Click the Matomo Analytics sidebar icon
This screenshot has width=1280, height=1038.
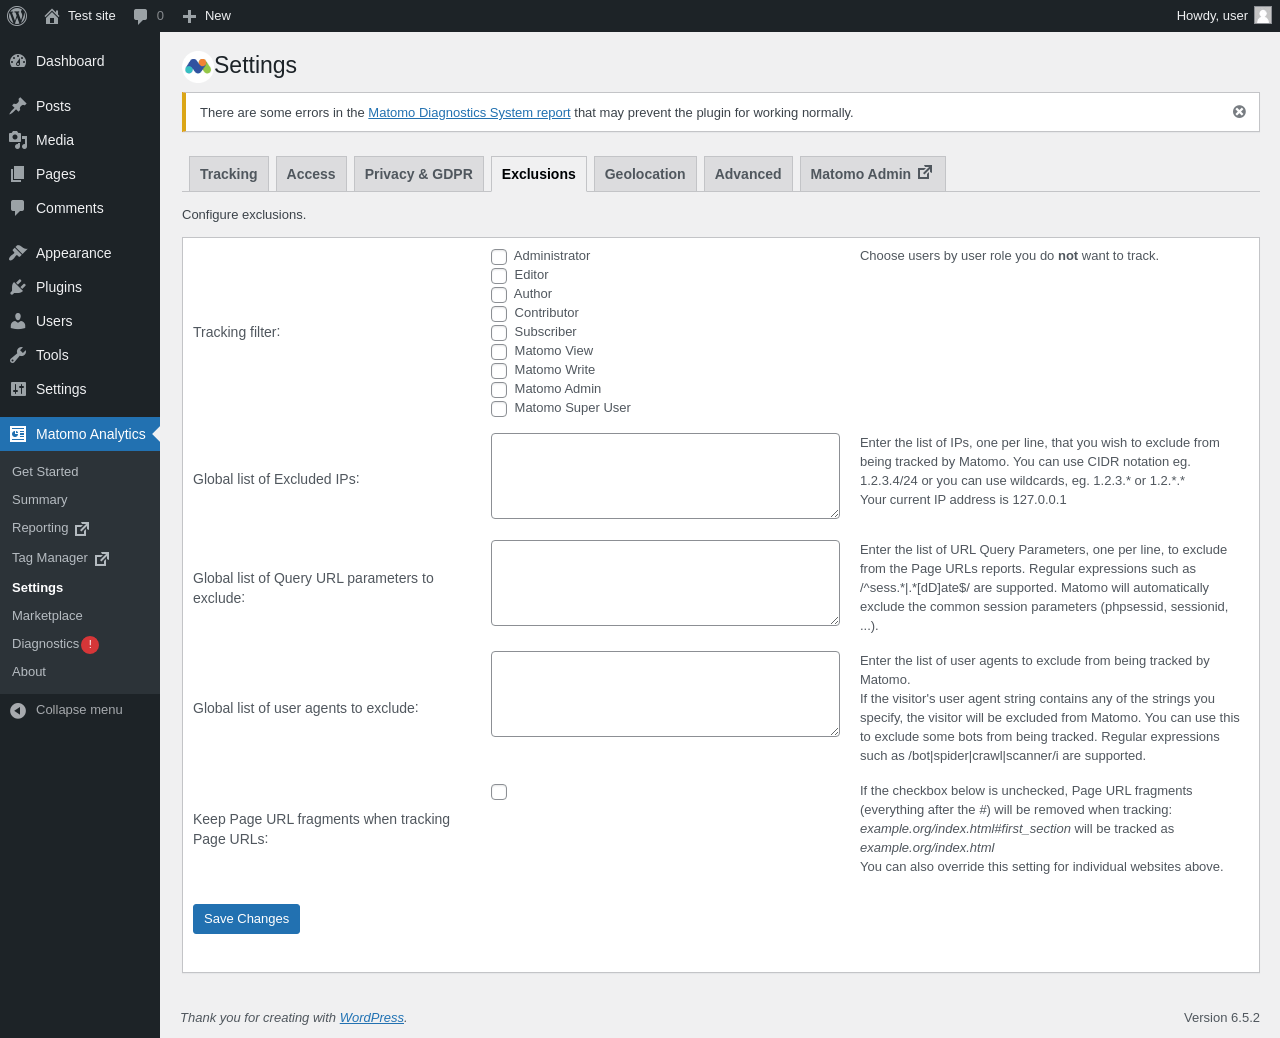click(x=18, y=434)
